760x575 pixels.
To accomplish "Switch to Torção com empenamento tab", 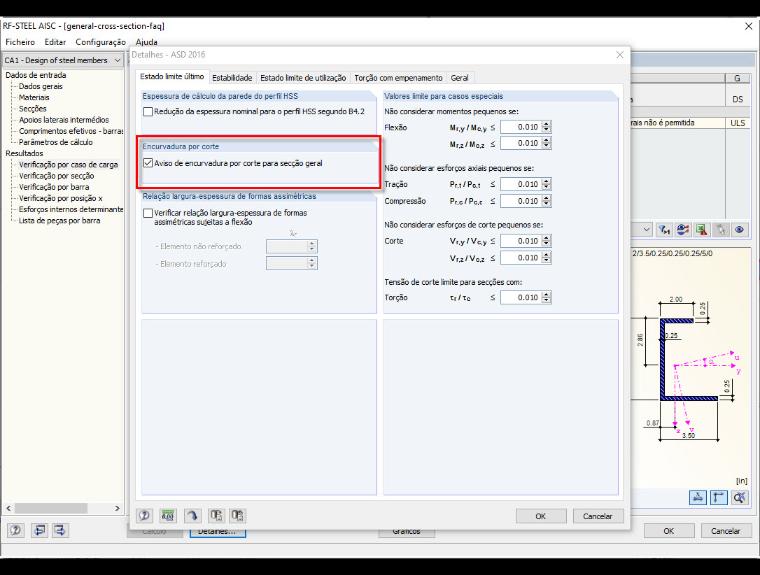I will [x=398, y=78].
